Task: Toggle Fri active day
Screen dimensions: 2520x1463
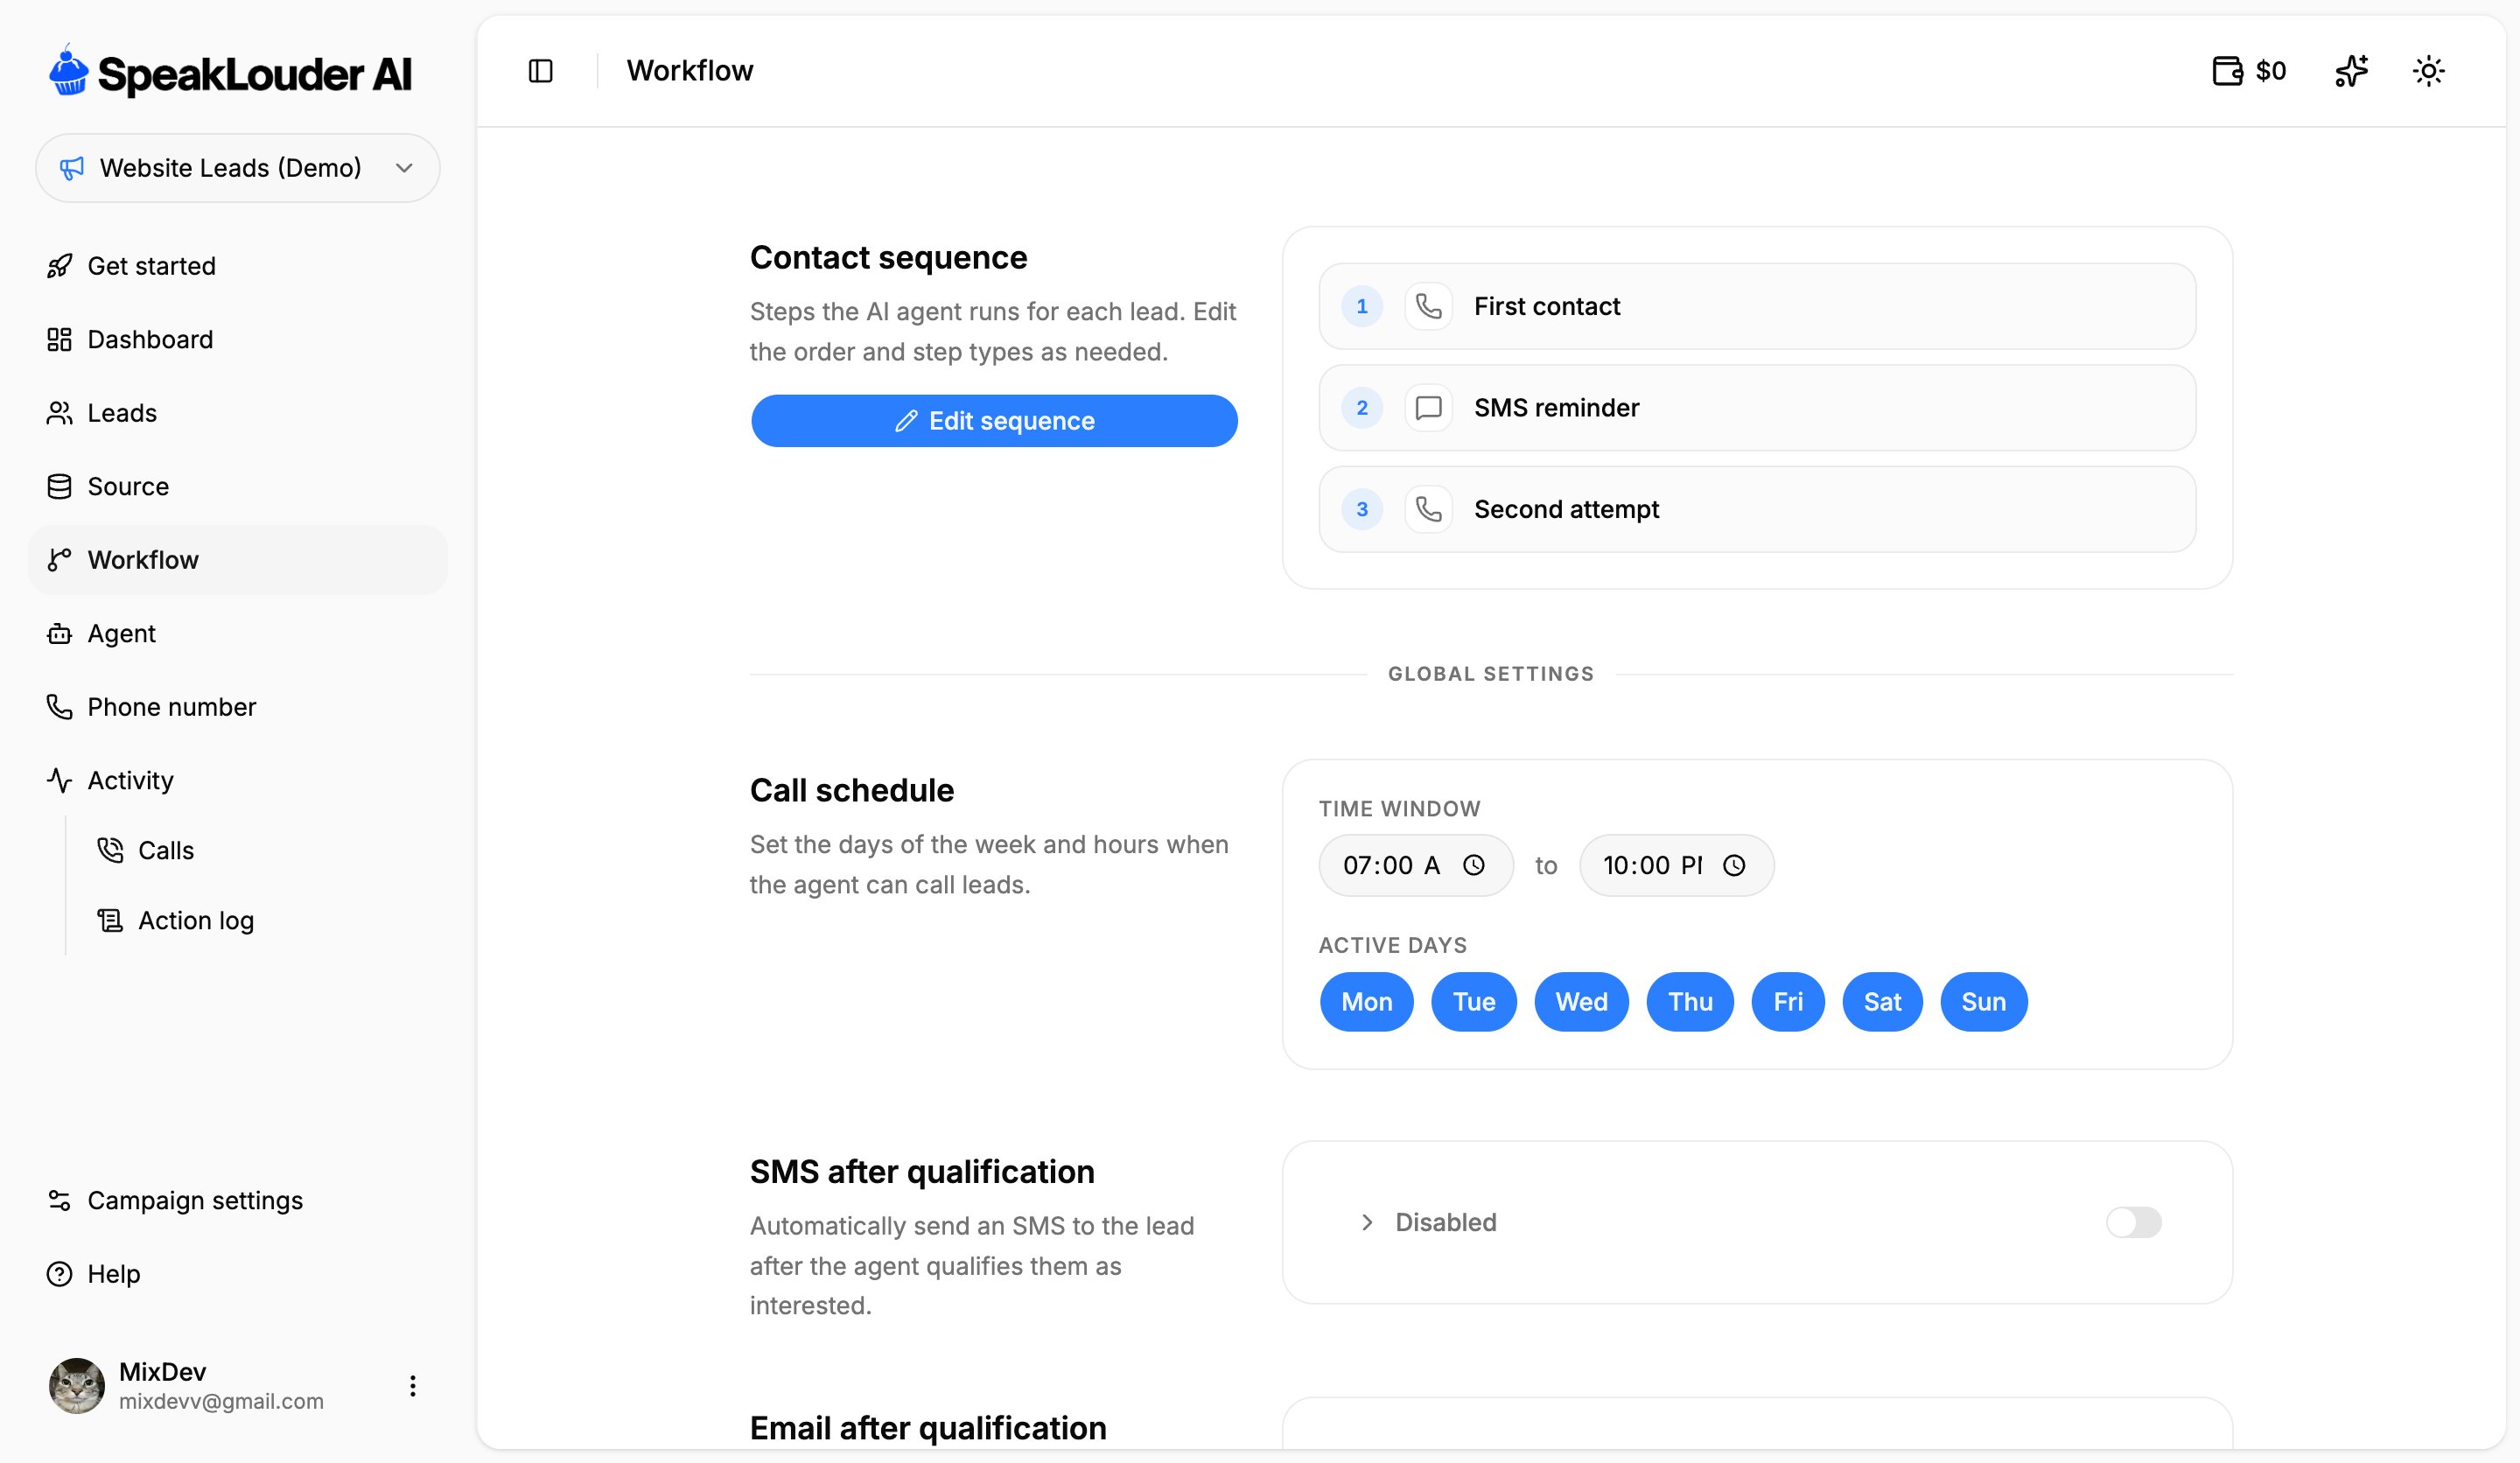Action: click(1787, 1001)
